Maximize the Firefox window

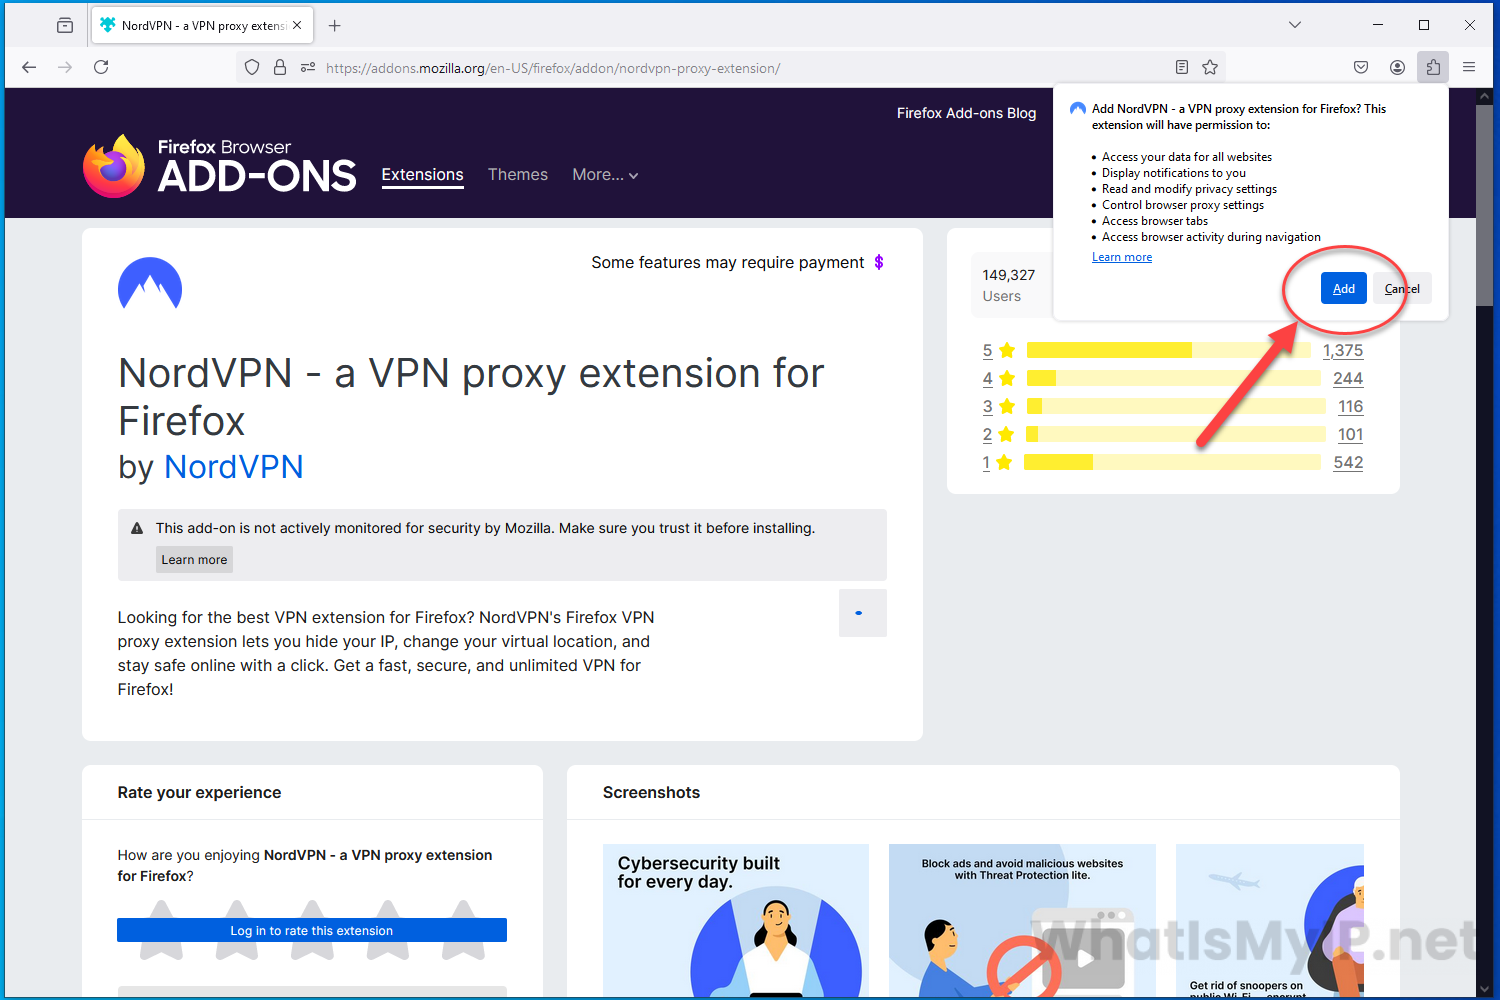point(1424,25)
